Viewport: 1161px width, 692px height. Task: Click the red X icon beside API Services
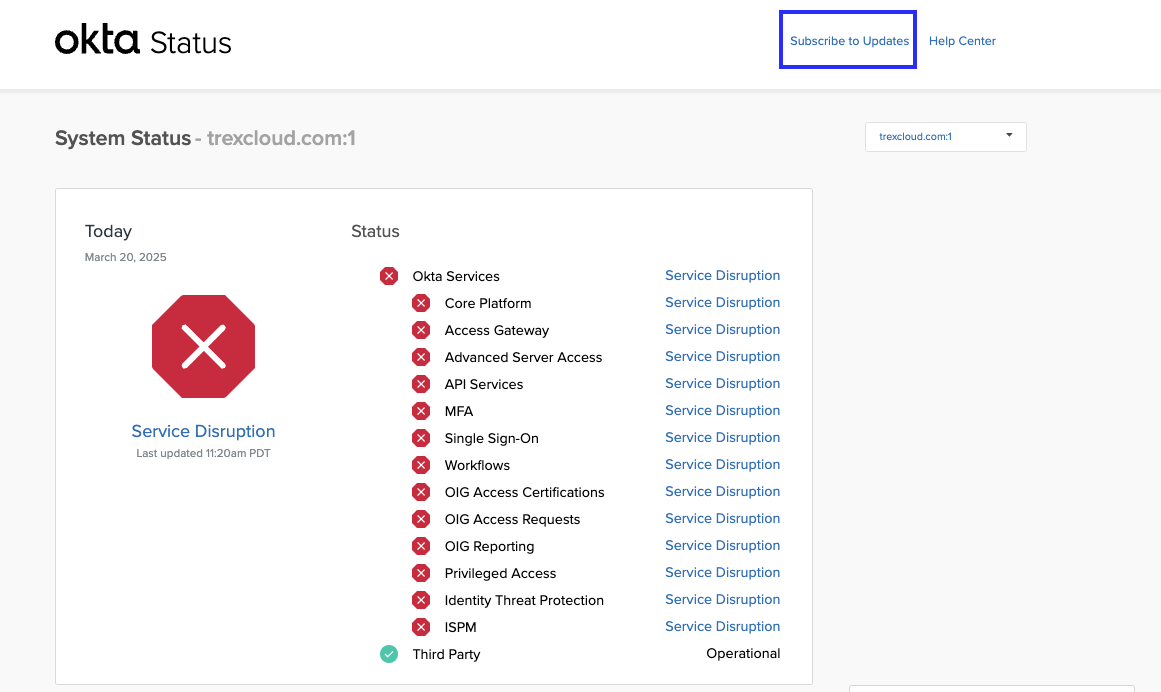(x=421, y=384)
